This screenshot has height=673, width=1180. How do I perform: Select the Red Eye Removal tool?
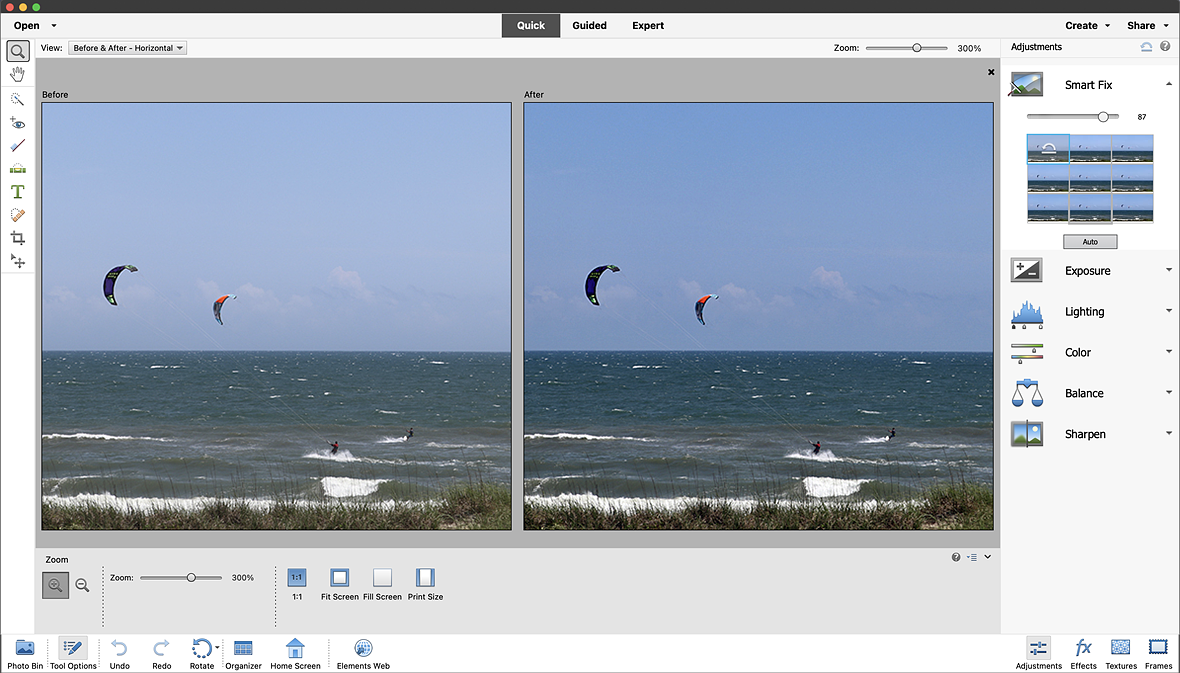(x=17, y=123)
